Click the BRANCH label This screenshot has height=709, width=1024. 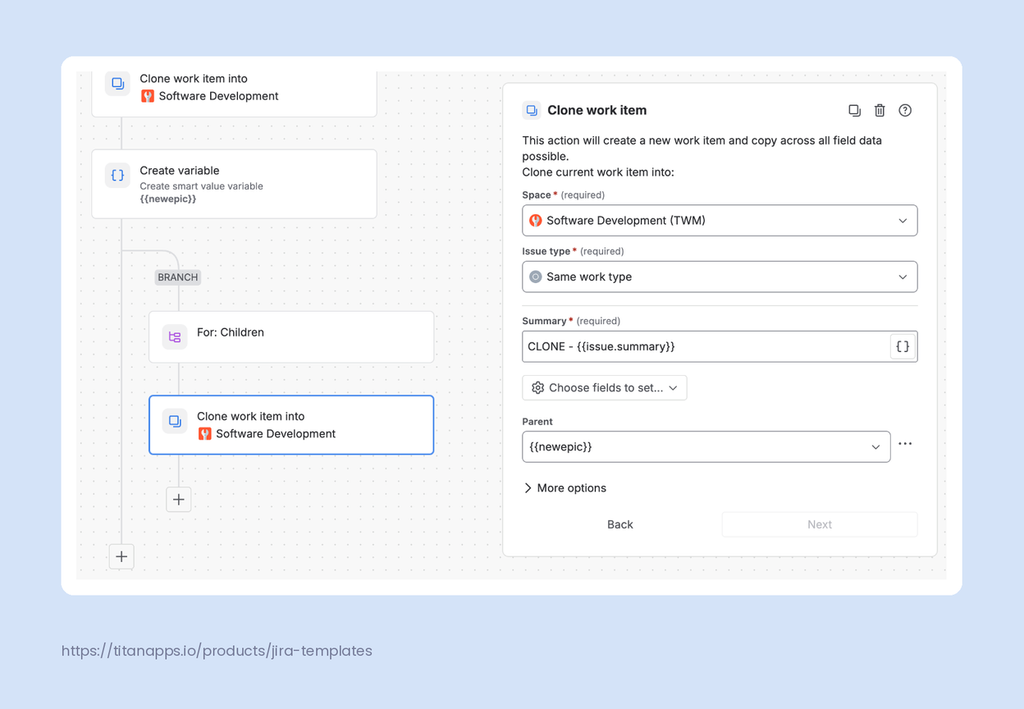click(178, 277)
